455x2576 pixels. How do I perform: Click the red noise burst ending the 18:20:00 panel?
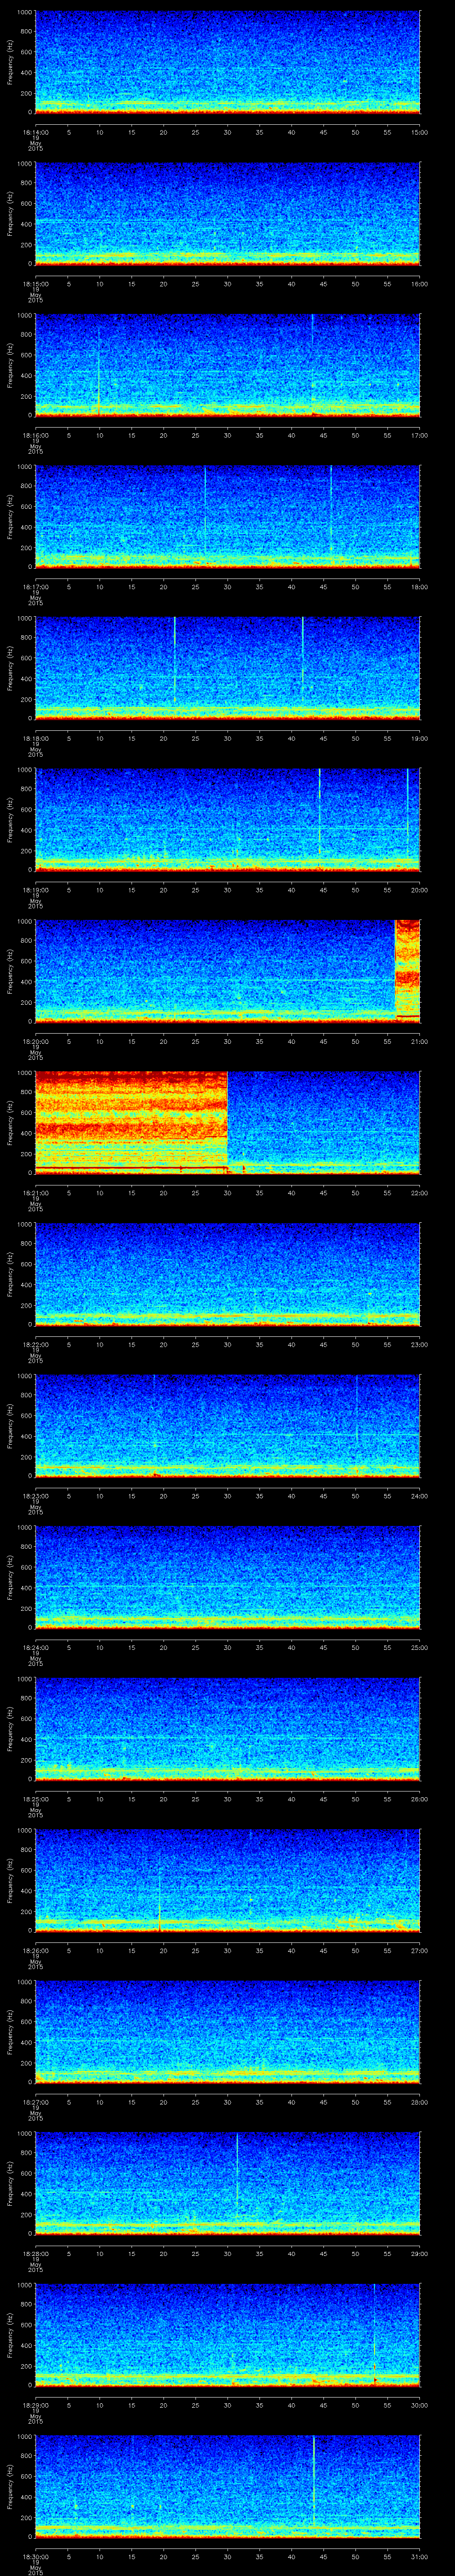click(x=408, y=970)
